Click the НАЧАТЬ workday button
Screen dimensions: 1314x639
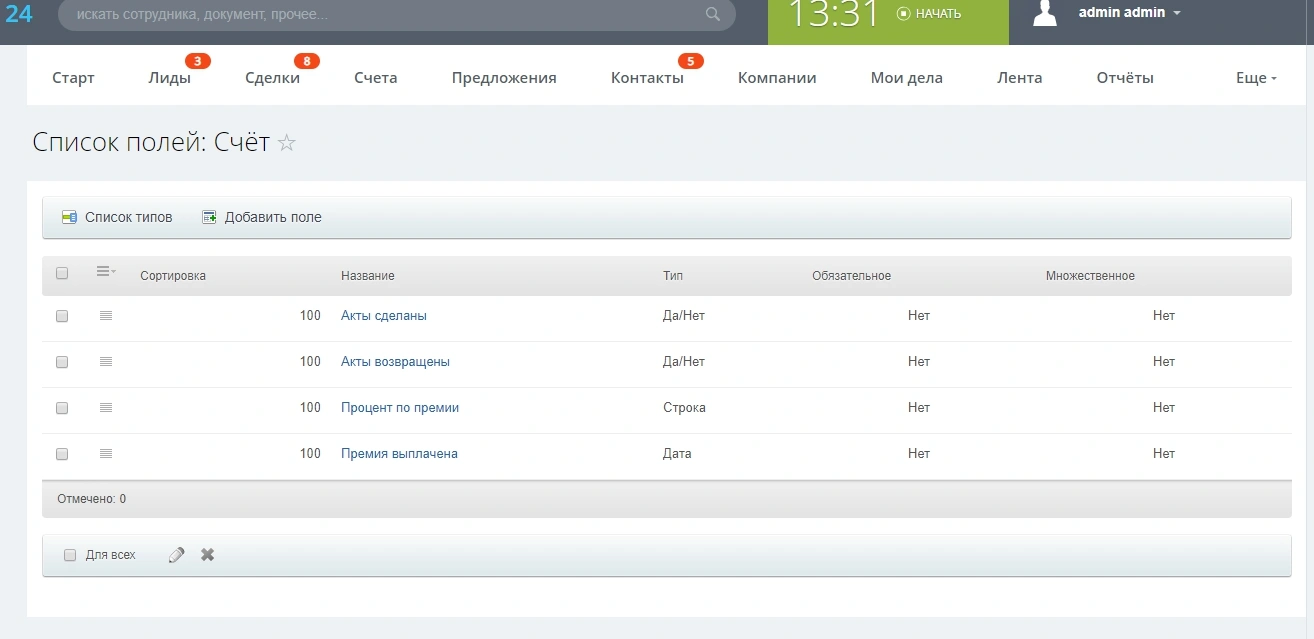click(929, 14)
